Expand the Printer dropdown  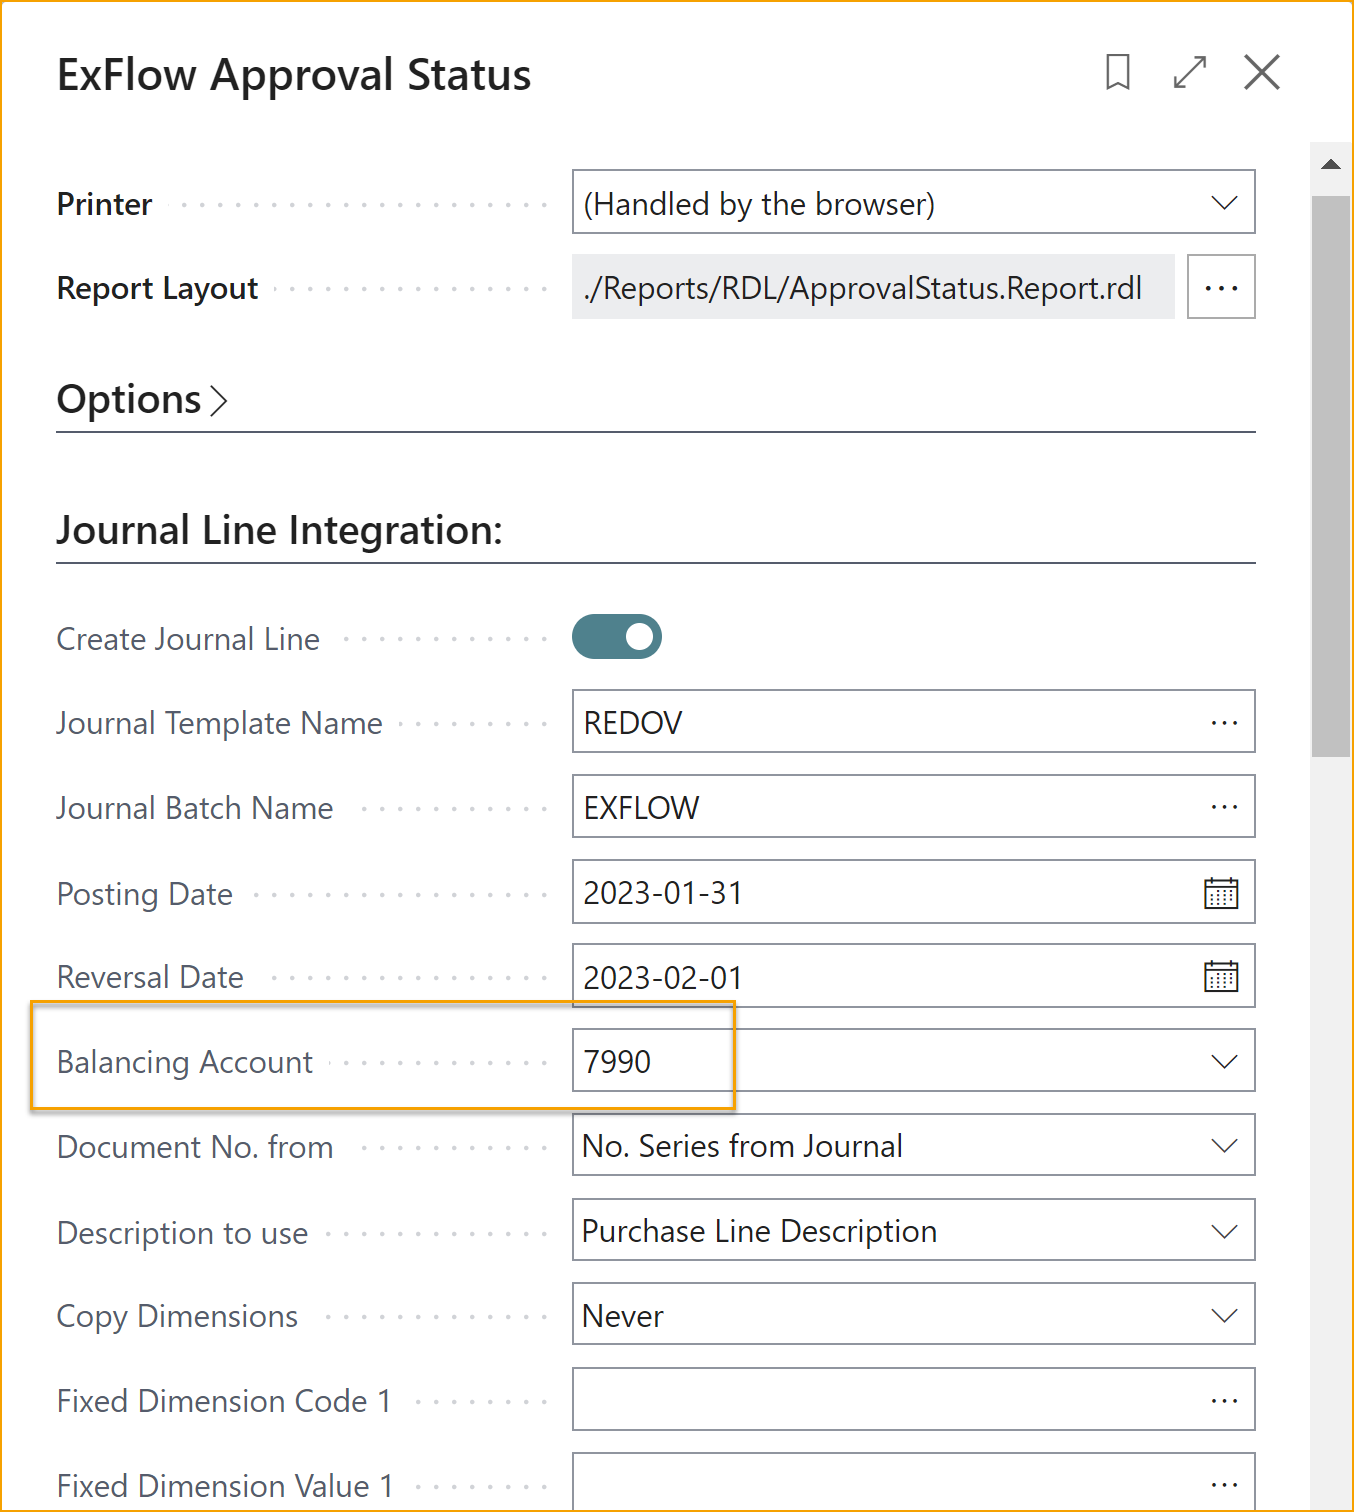(x=1223, y=203)
